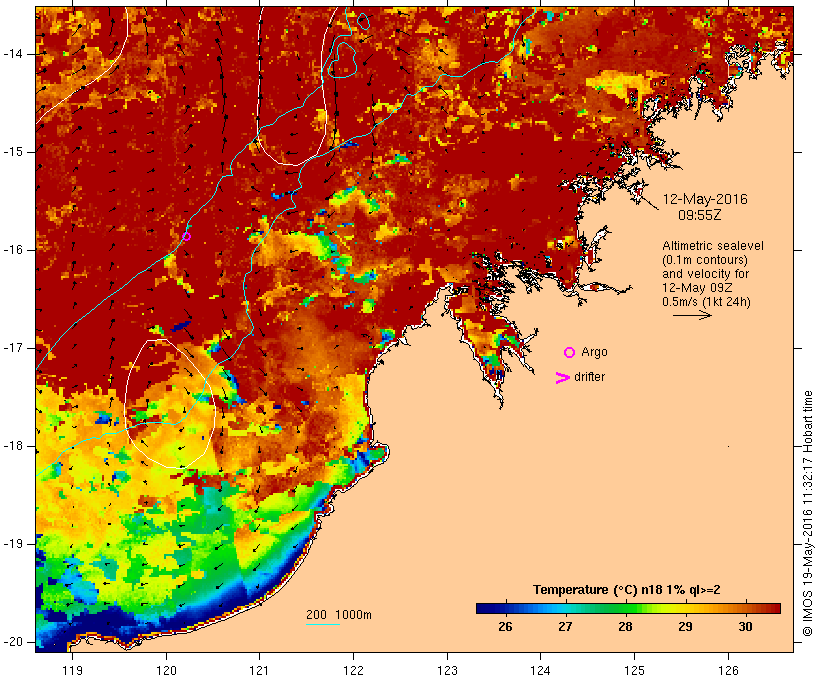Click the '09:55Z' time label
Screen dimensions: 820x680
pos(700,215)
